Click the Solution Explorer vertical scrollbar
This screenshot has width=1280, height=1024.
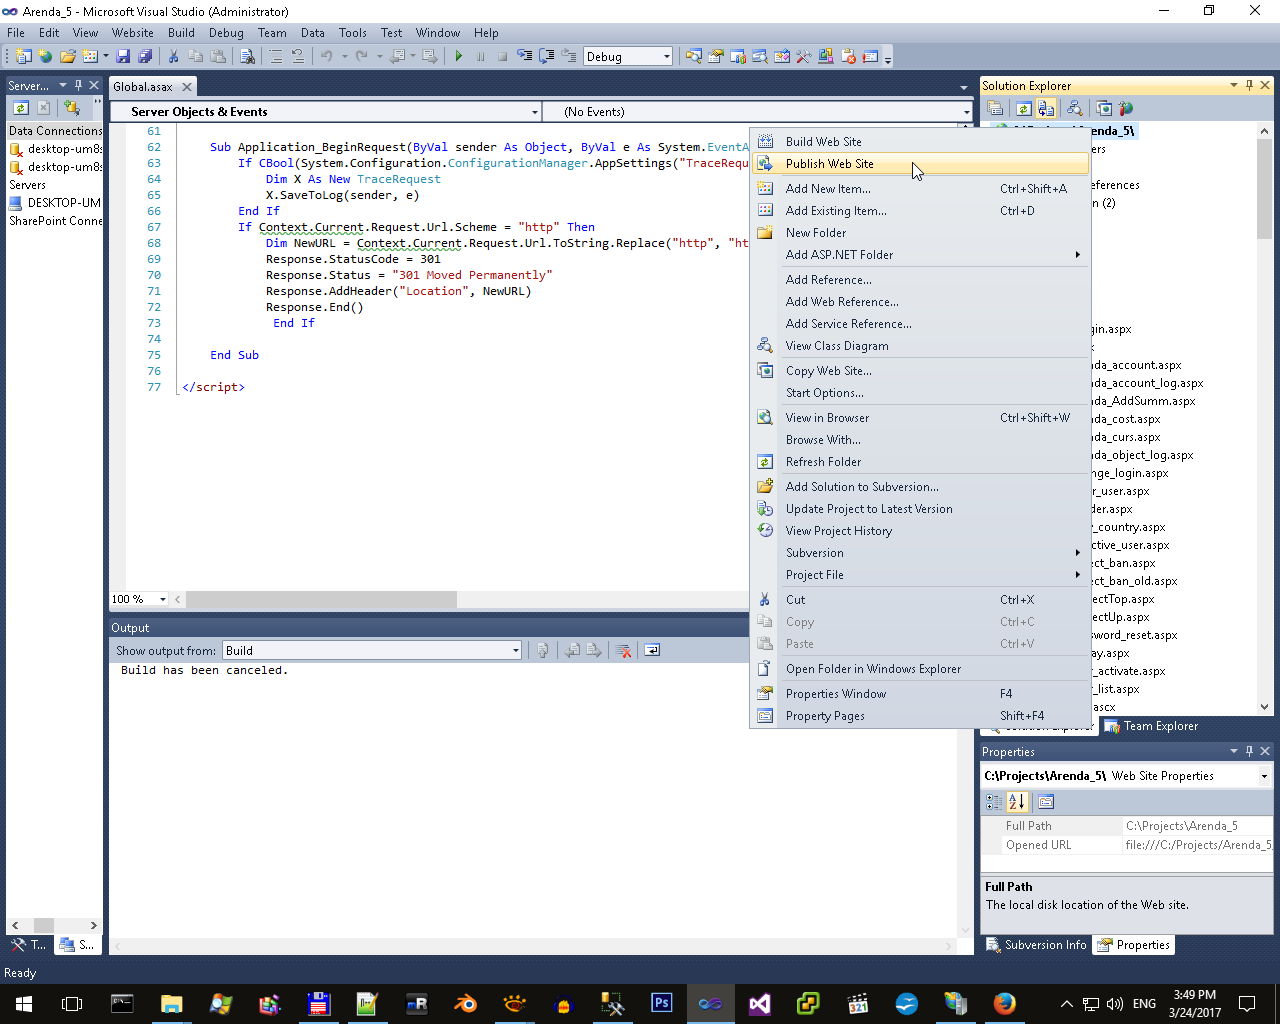(1265, 190)
